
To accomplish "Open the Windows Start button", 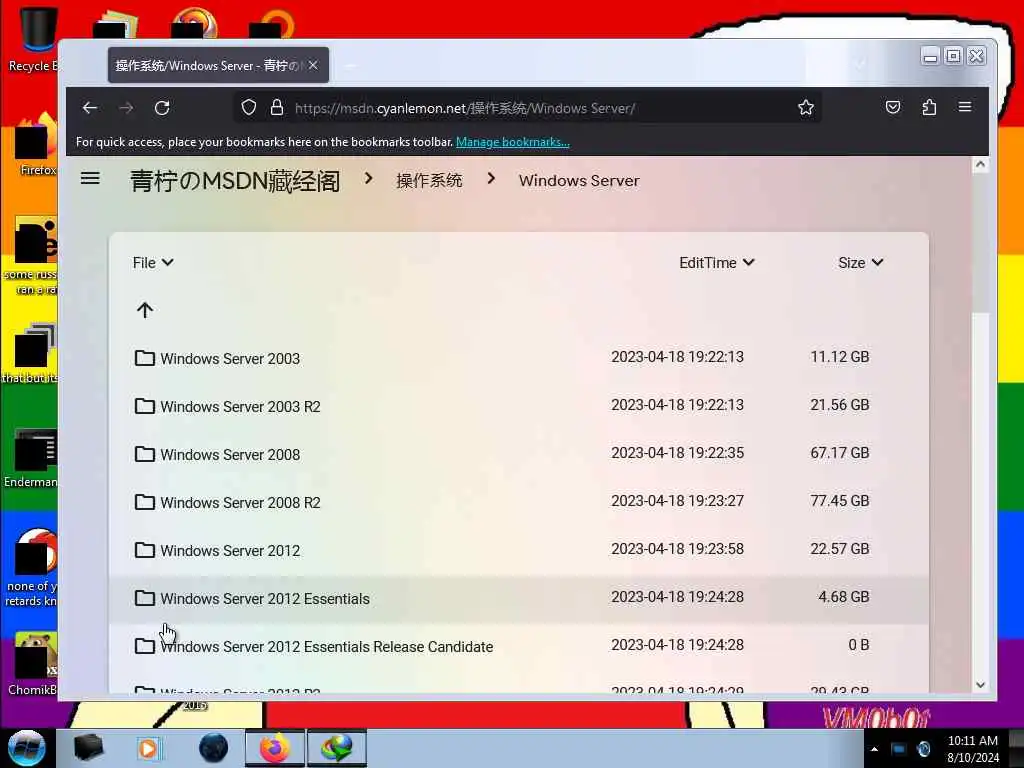I will 26,748.
